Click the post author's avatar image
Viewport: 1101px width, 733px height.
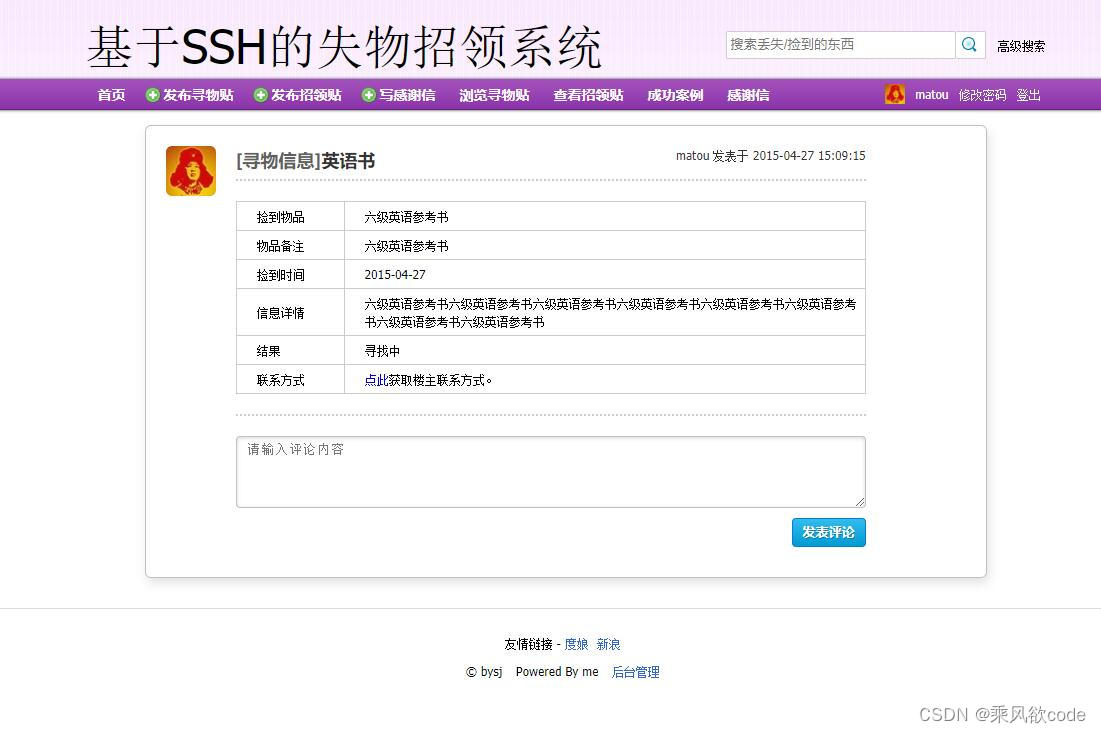tap(190, 170)
